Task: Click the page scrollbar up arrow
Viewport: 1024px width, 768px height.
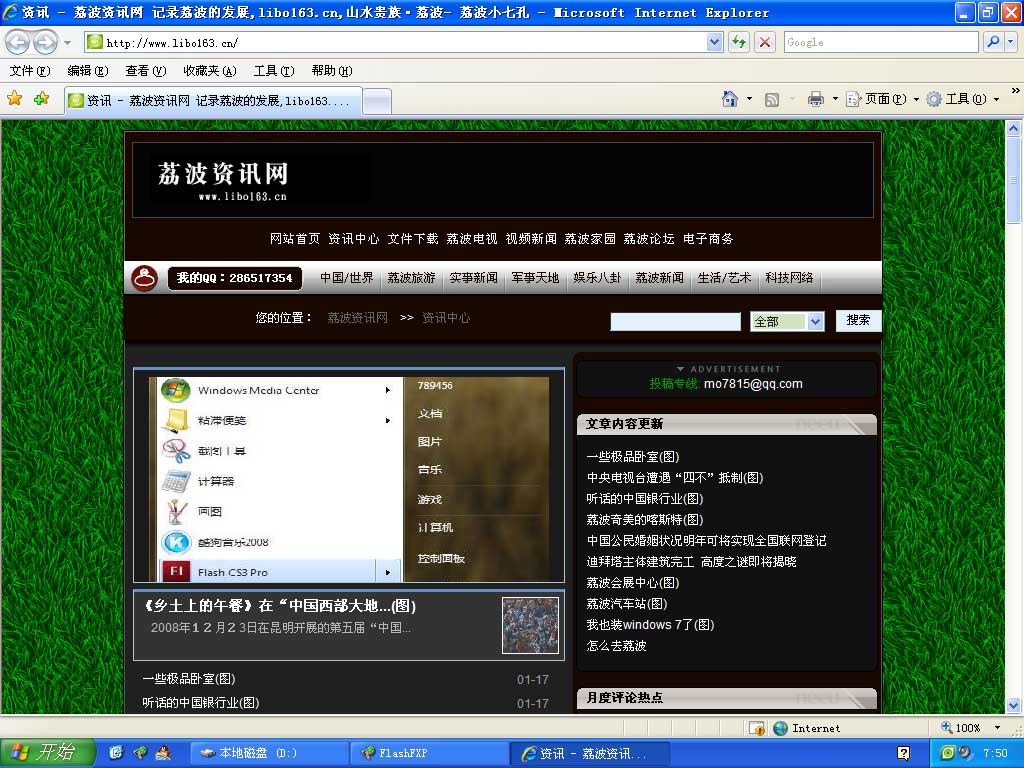Action: pyautogui.click(x=1013, y=128)
